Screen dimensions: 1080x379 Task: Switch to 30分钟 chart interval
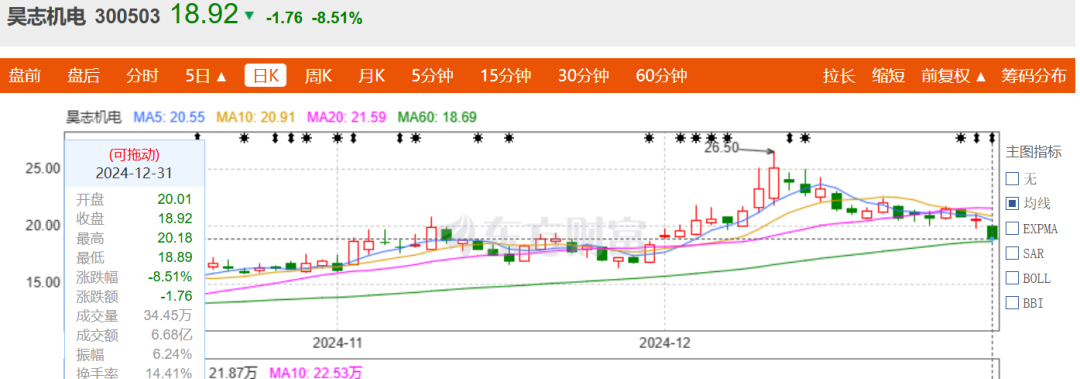pyautogui.click(x=583, y=76)
